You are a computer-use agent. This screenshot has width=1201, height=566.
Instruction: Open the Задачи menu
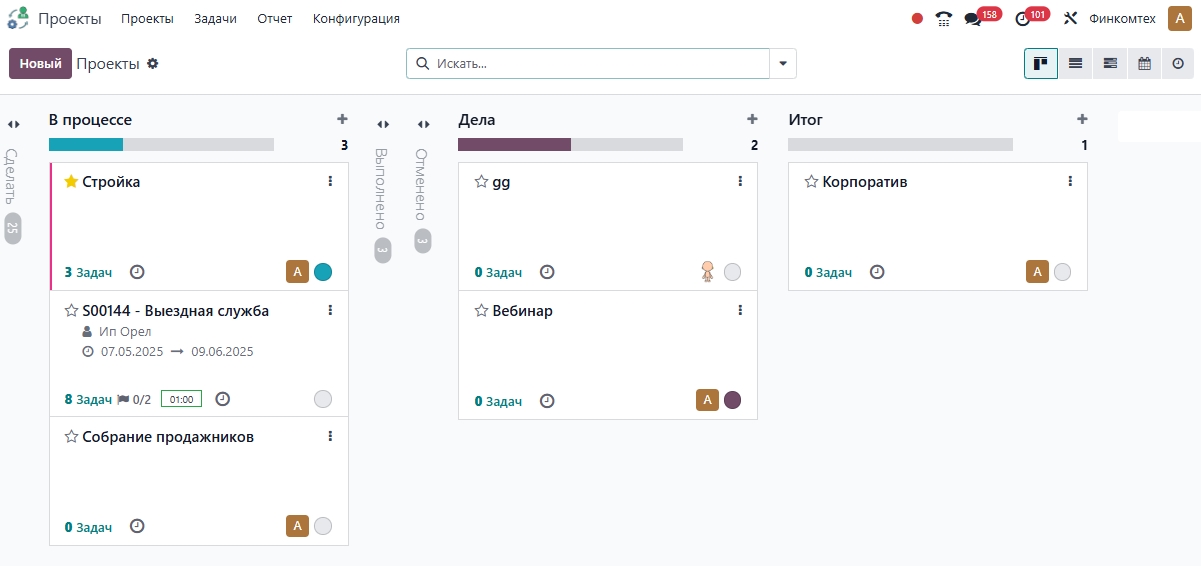click(215, 19)
